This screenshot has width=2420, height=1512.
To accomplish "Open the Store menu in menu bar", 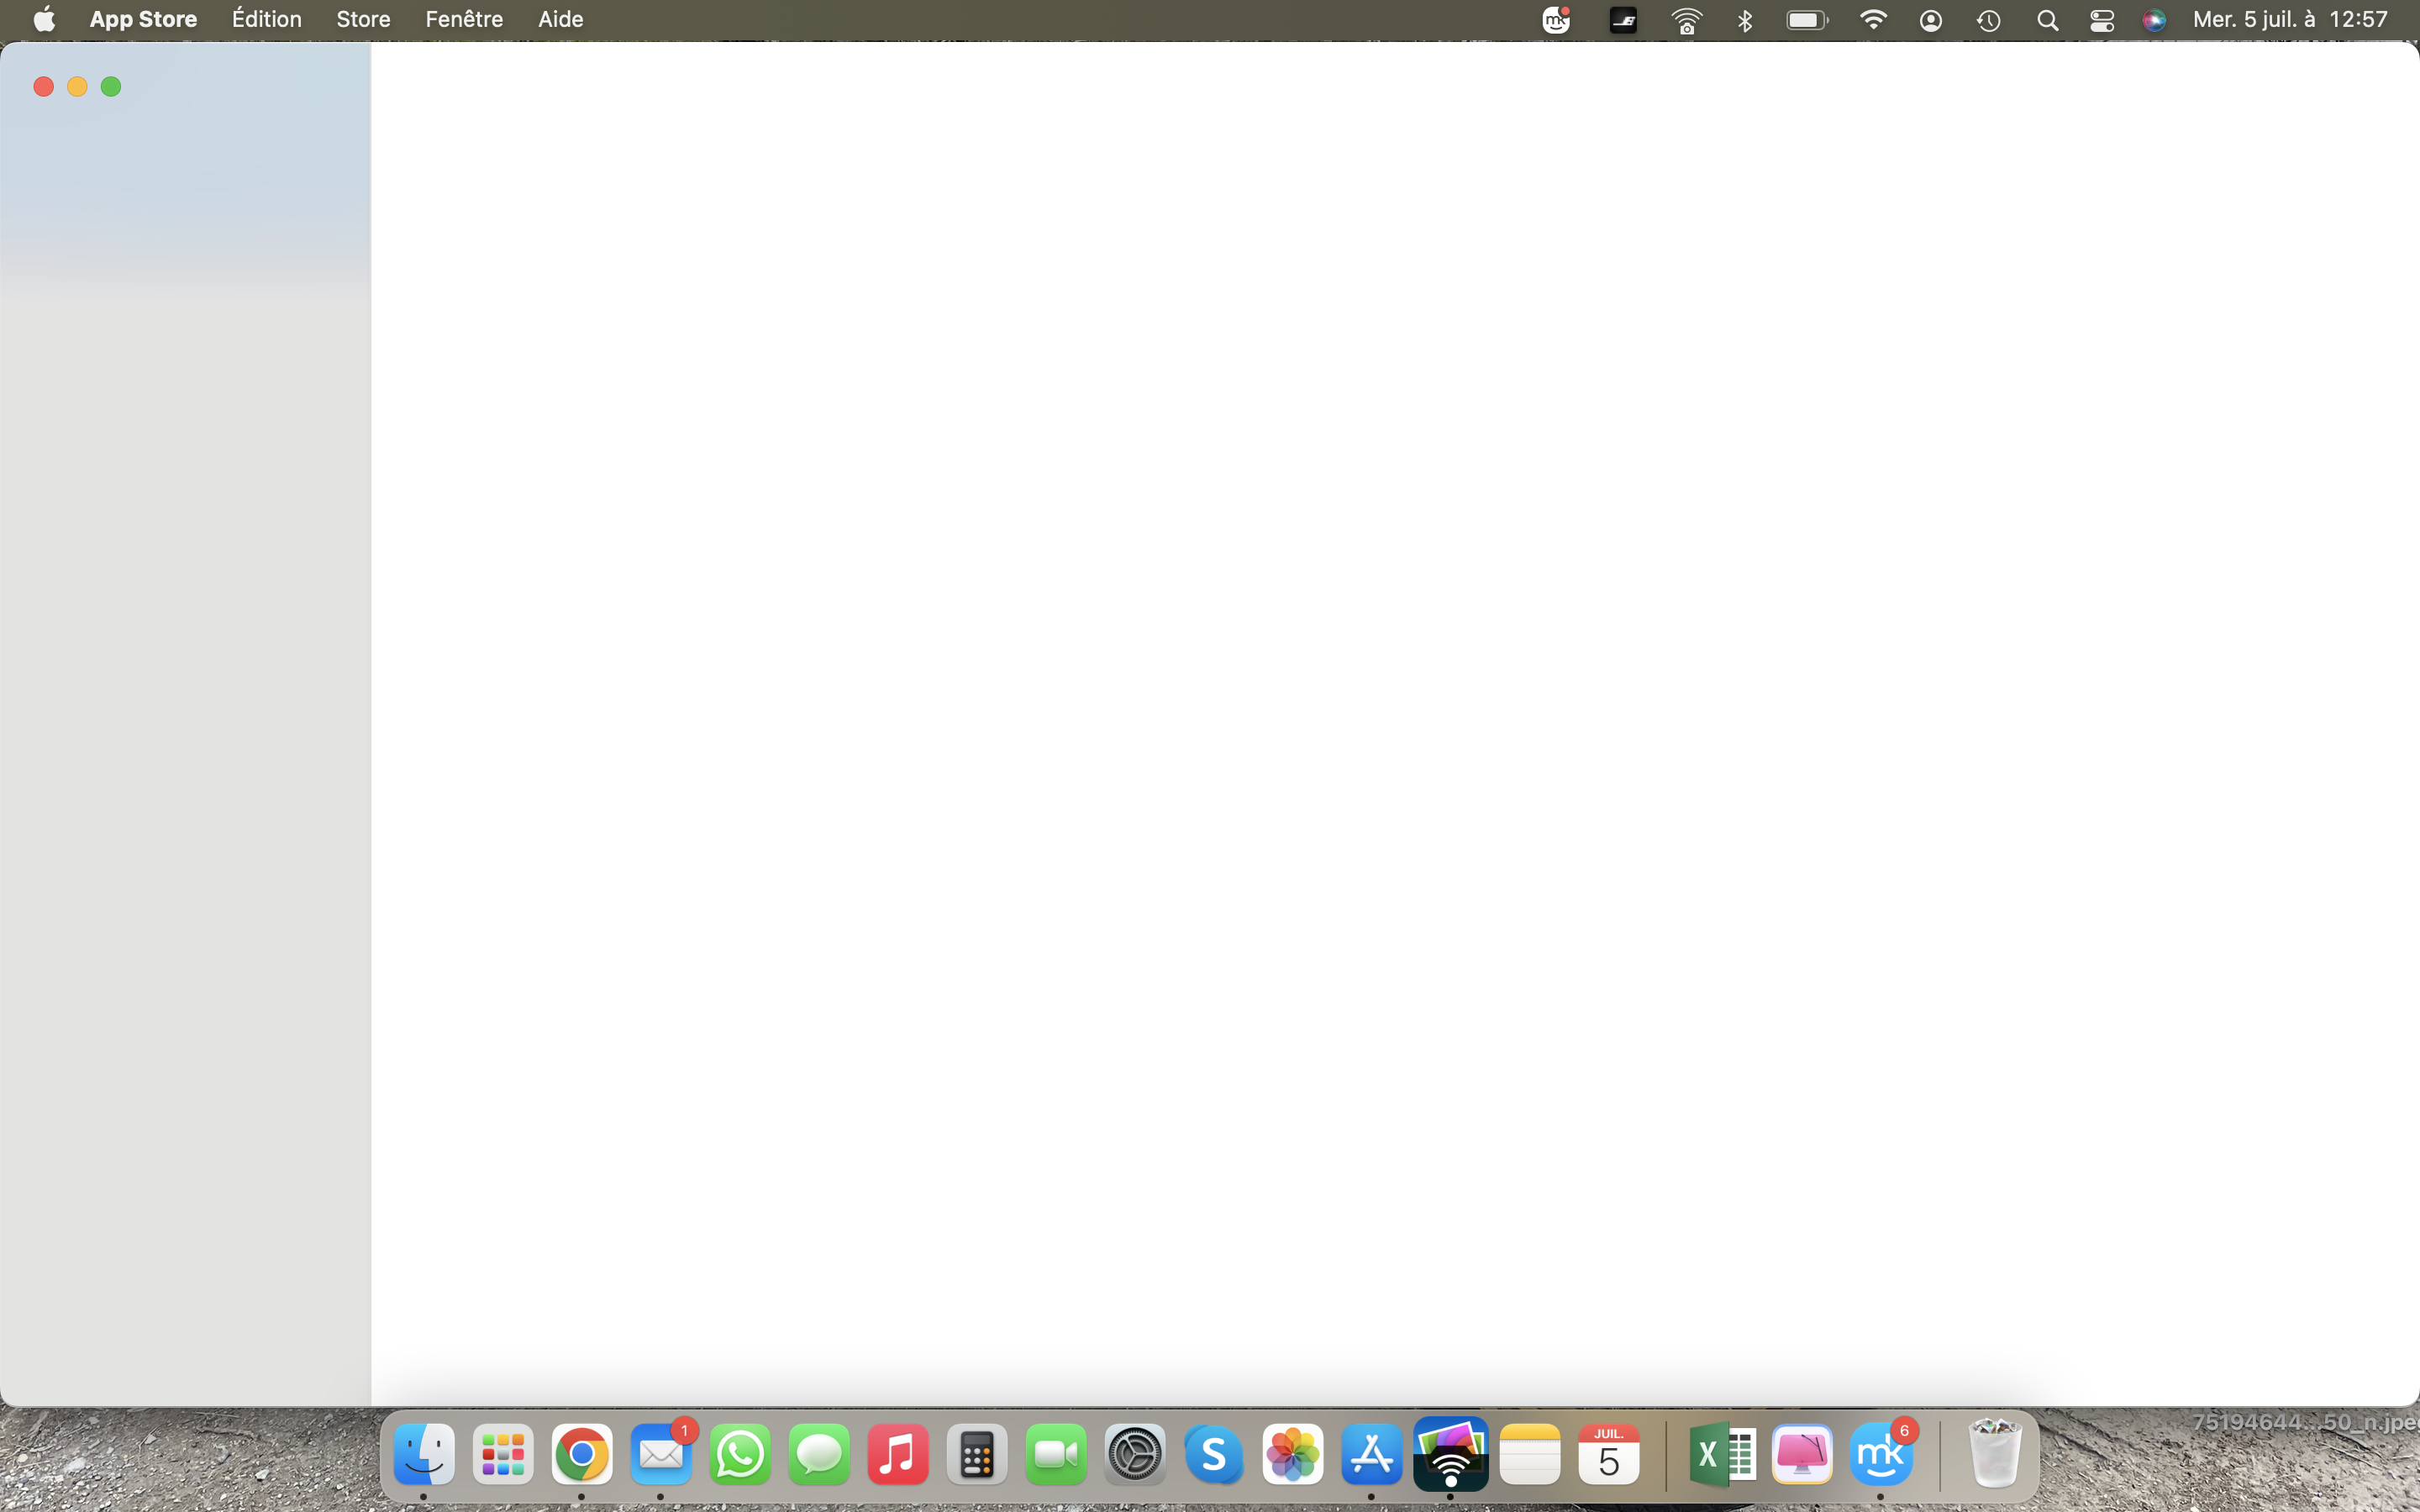I will [363, 20].
